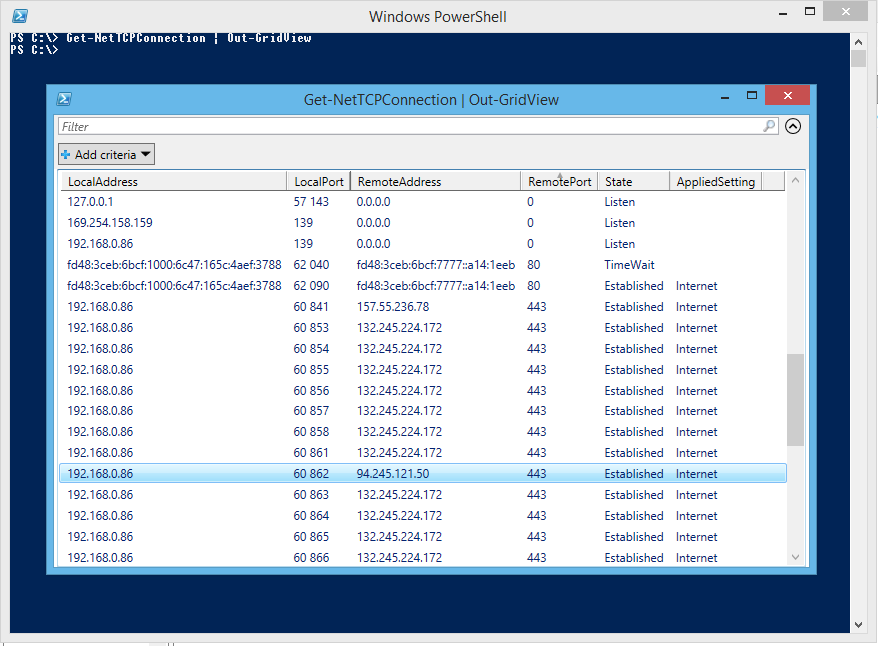The image size is (878, 646).
Task: Click the PowerShell icon in main window title bar
Action: pyautogui.click(x=19, y=16)
